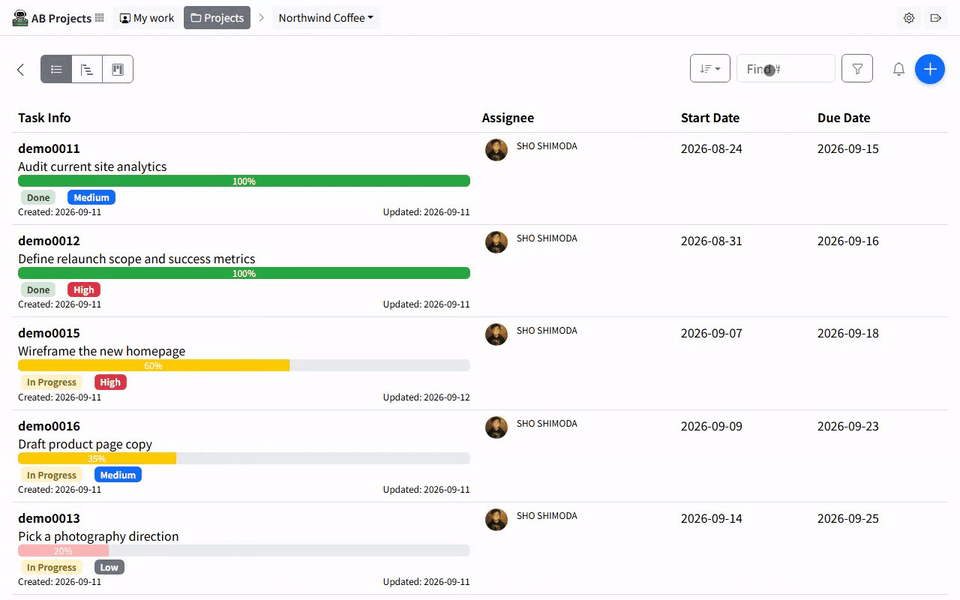The width and height of the screenshot is (960, 600).
Task: Click start date 2026-09-09
Action: tap(711, 427)
